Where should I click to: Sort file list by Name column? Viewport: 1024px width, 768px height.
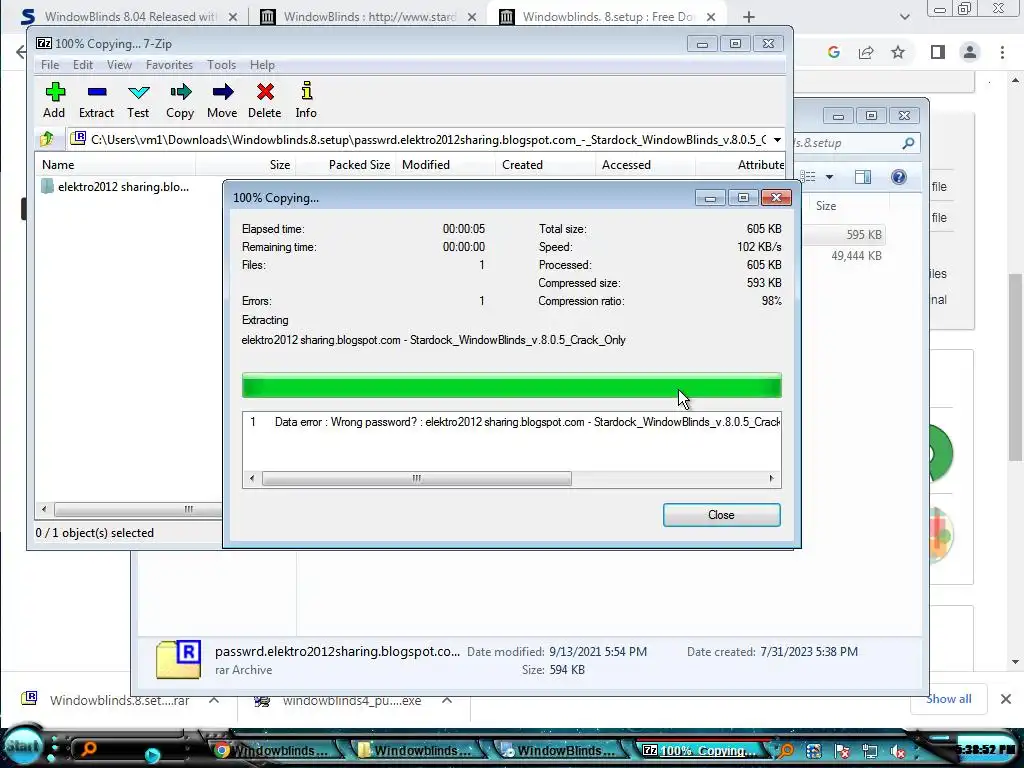point(116,165)
